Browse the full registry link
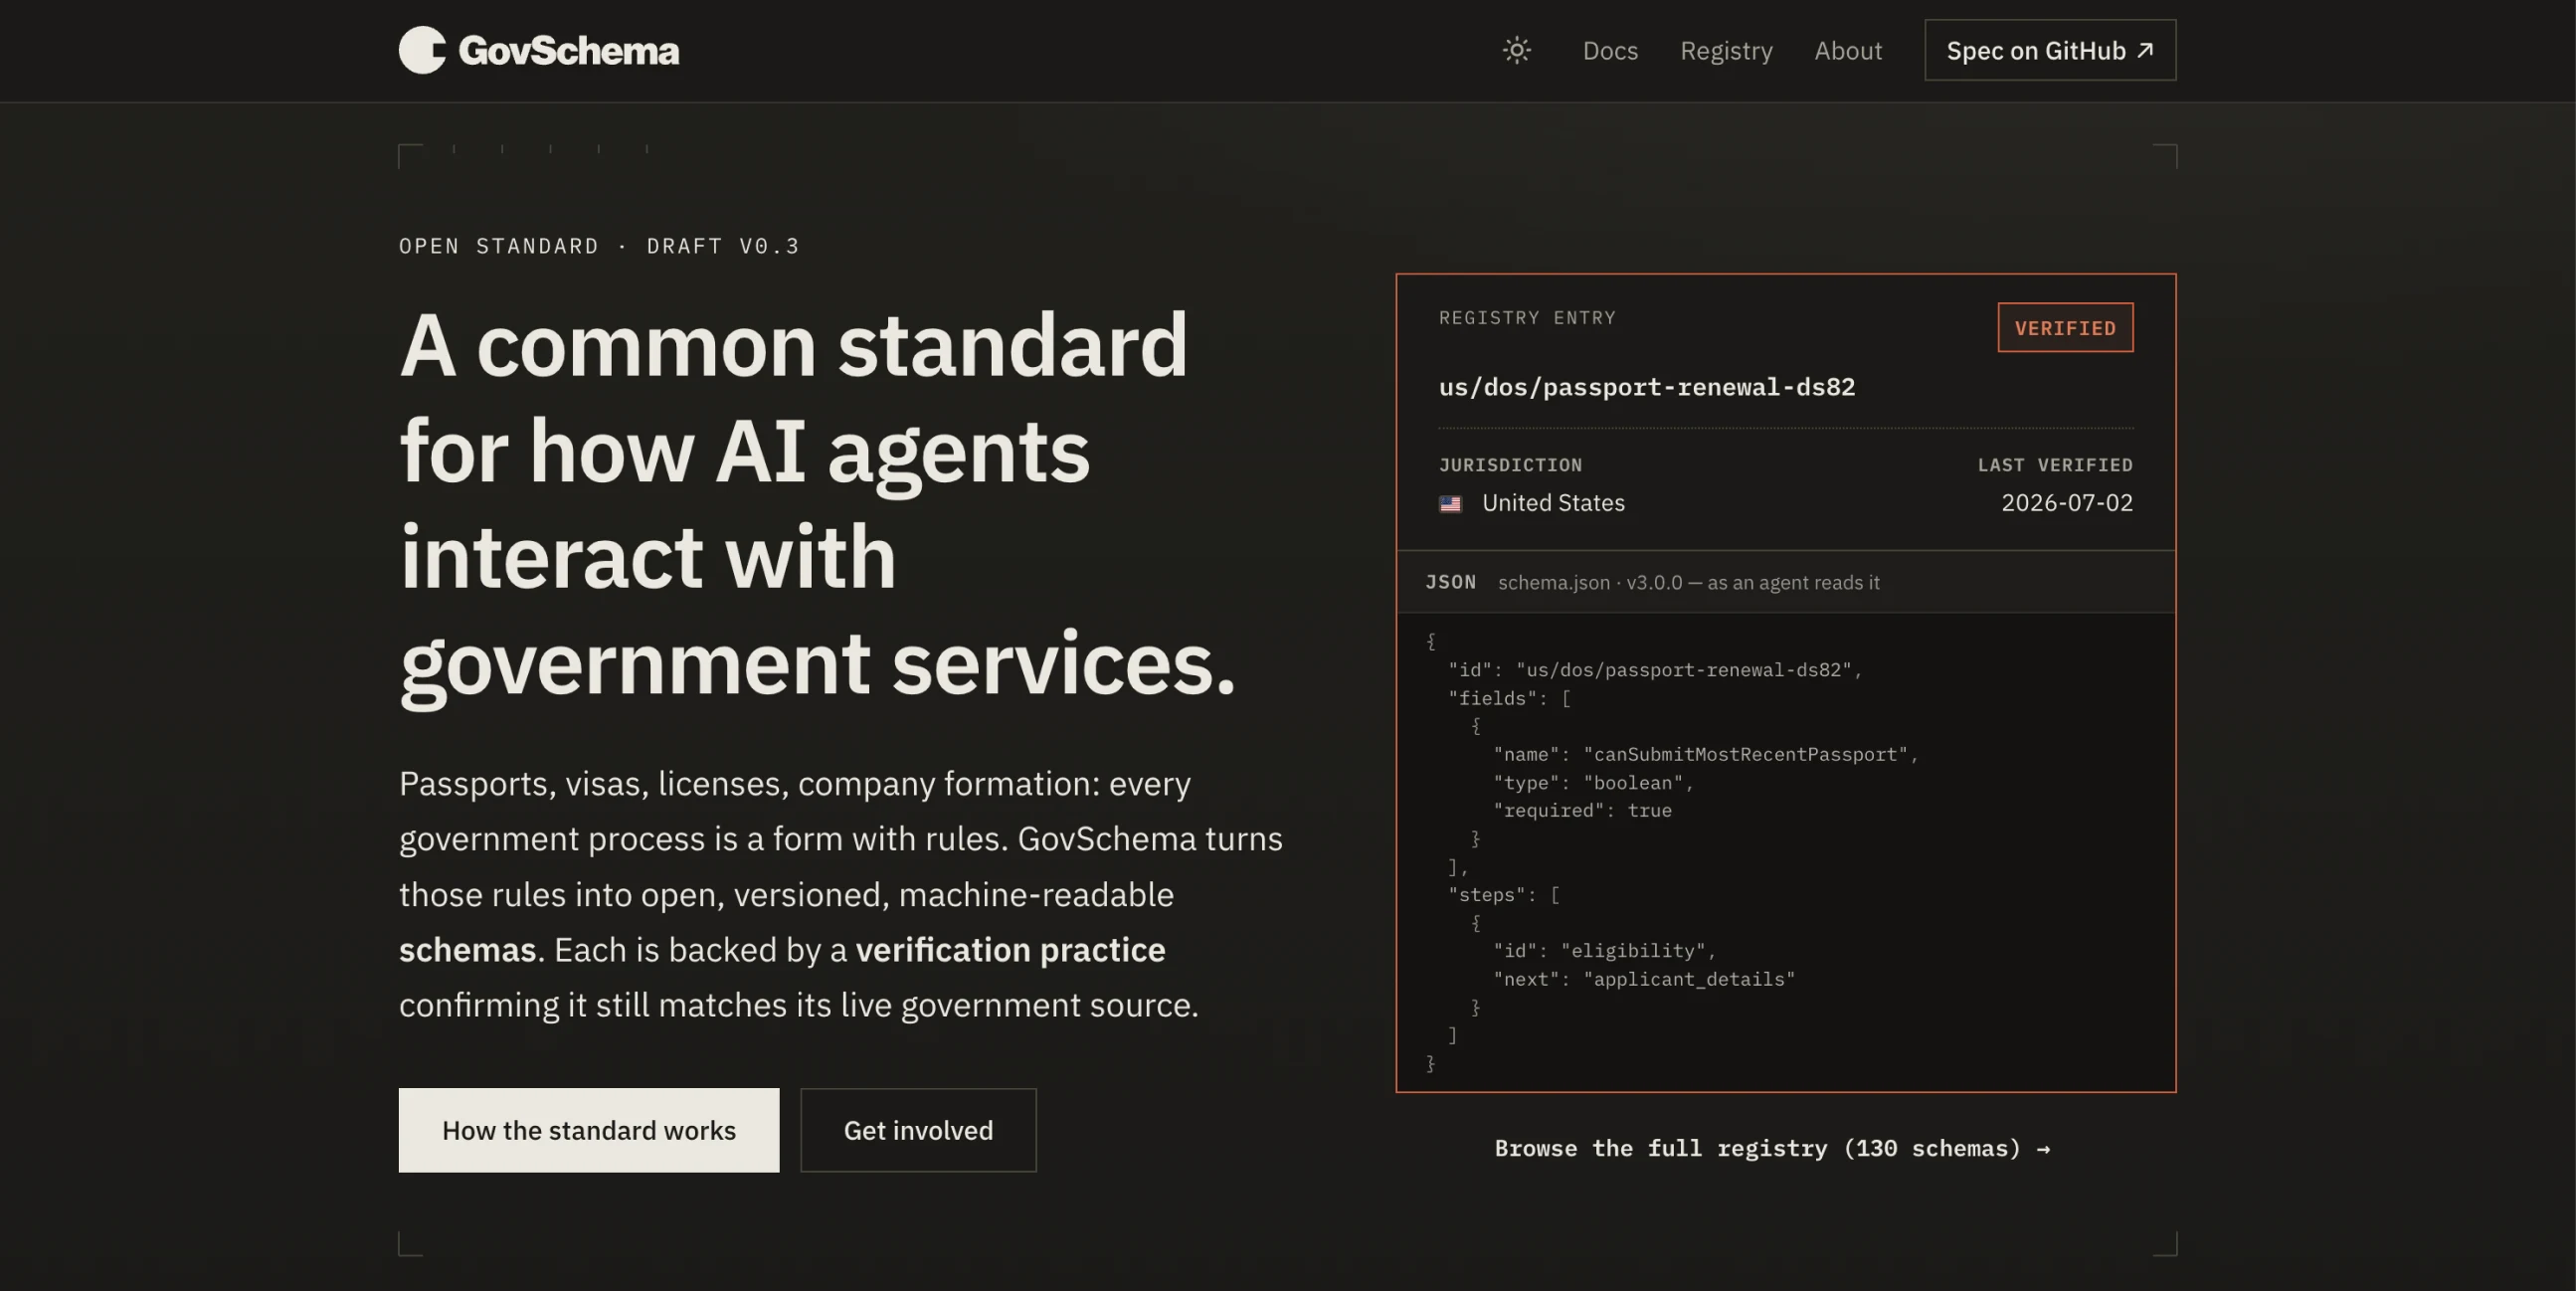 point(1772,1148)
